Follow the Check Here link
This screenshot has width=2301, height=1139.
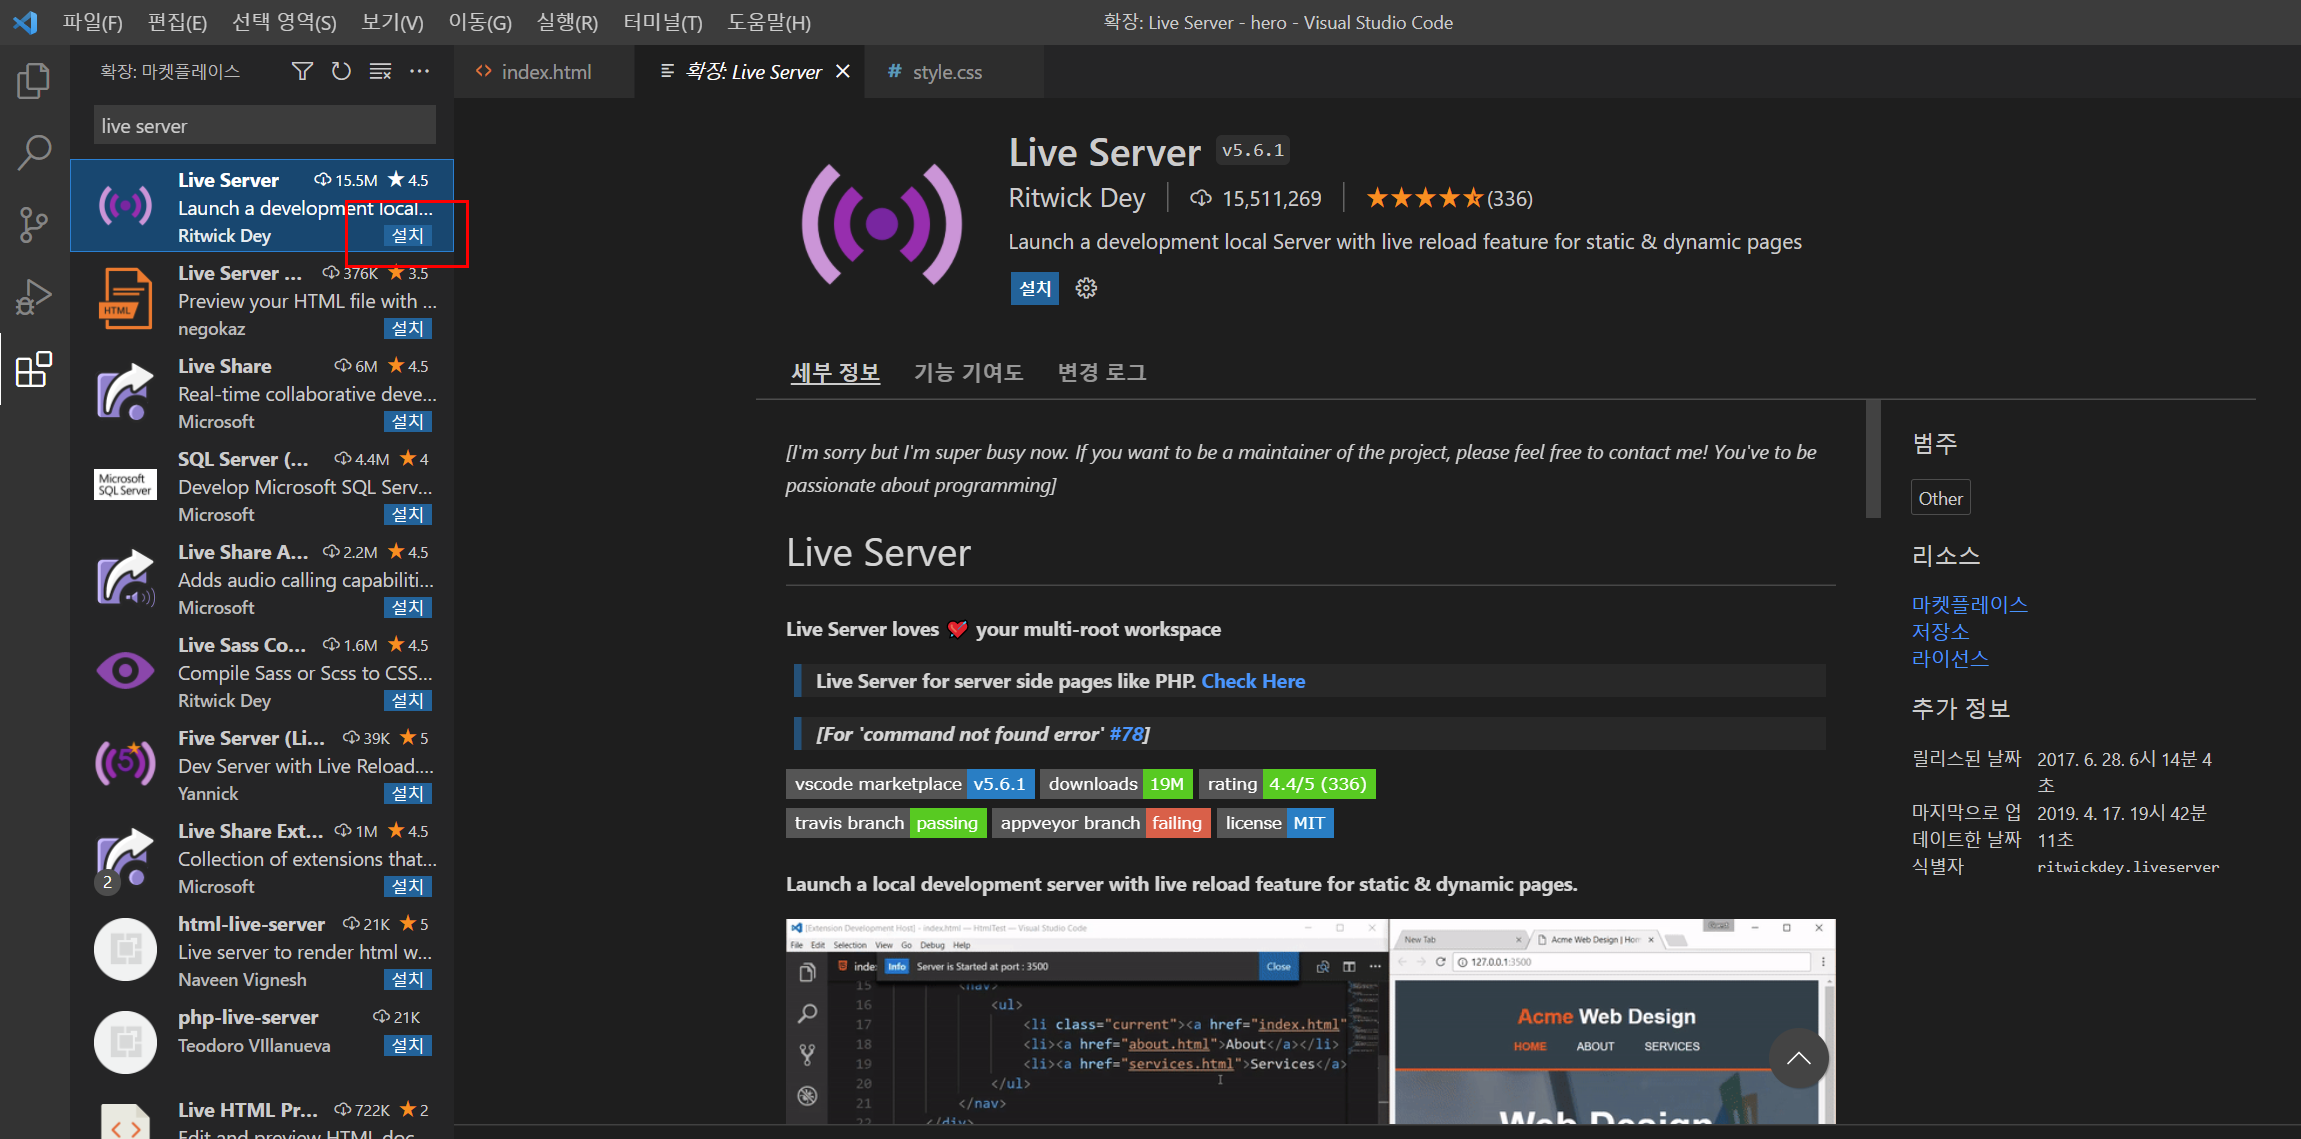[1252, 681]
